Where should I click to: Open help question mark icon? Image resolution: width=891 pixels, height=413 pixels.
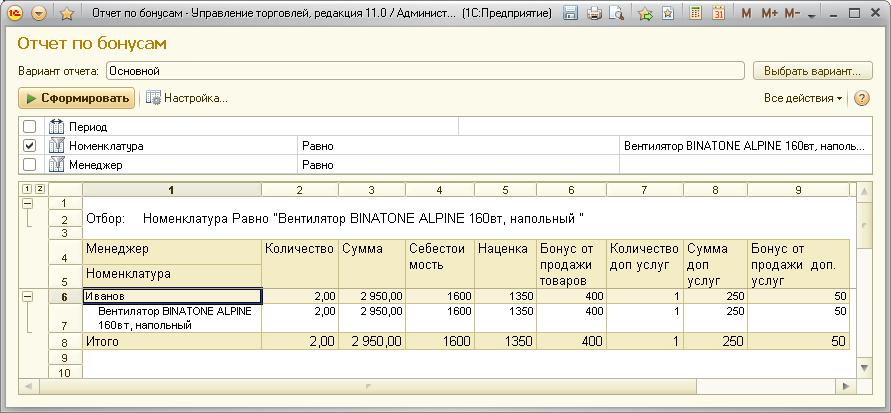861,98
